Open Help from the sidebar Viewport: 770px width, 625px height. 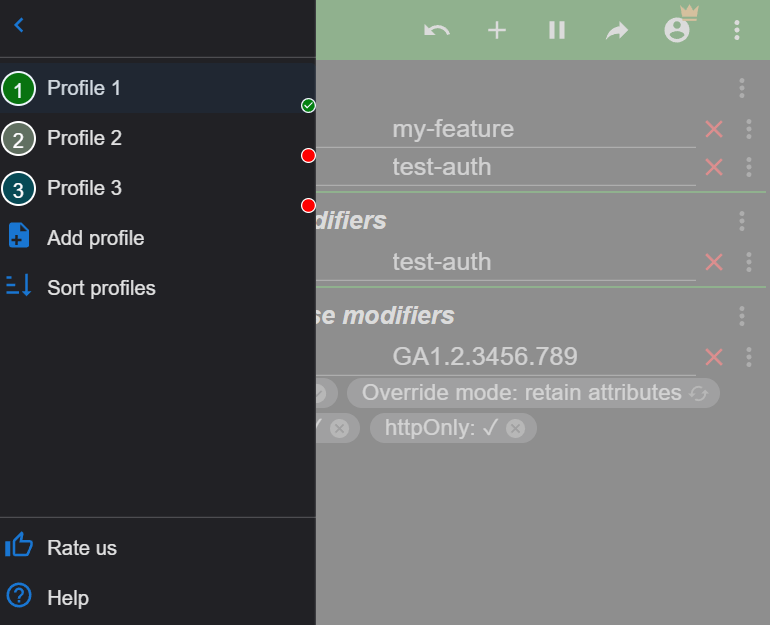click(67, 598)
